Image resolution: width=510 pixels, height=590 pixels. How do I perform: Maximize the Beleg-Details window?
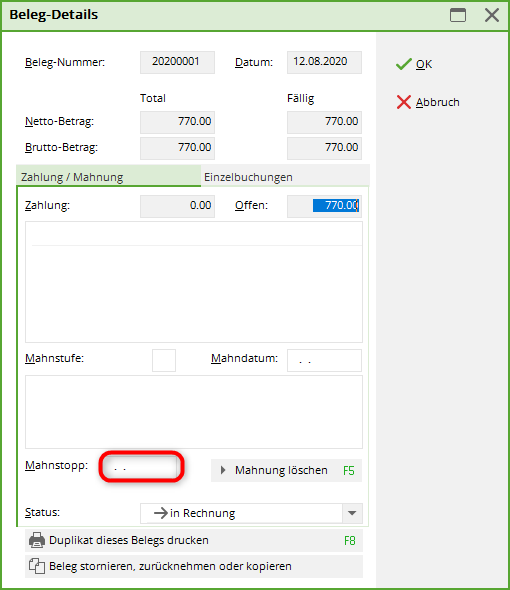pos(458,15)
